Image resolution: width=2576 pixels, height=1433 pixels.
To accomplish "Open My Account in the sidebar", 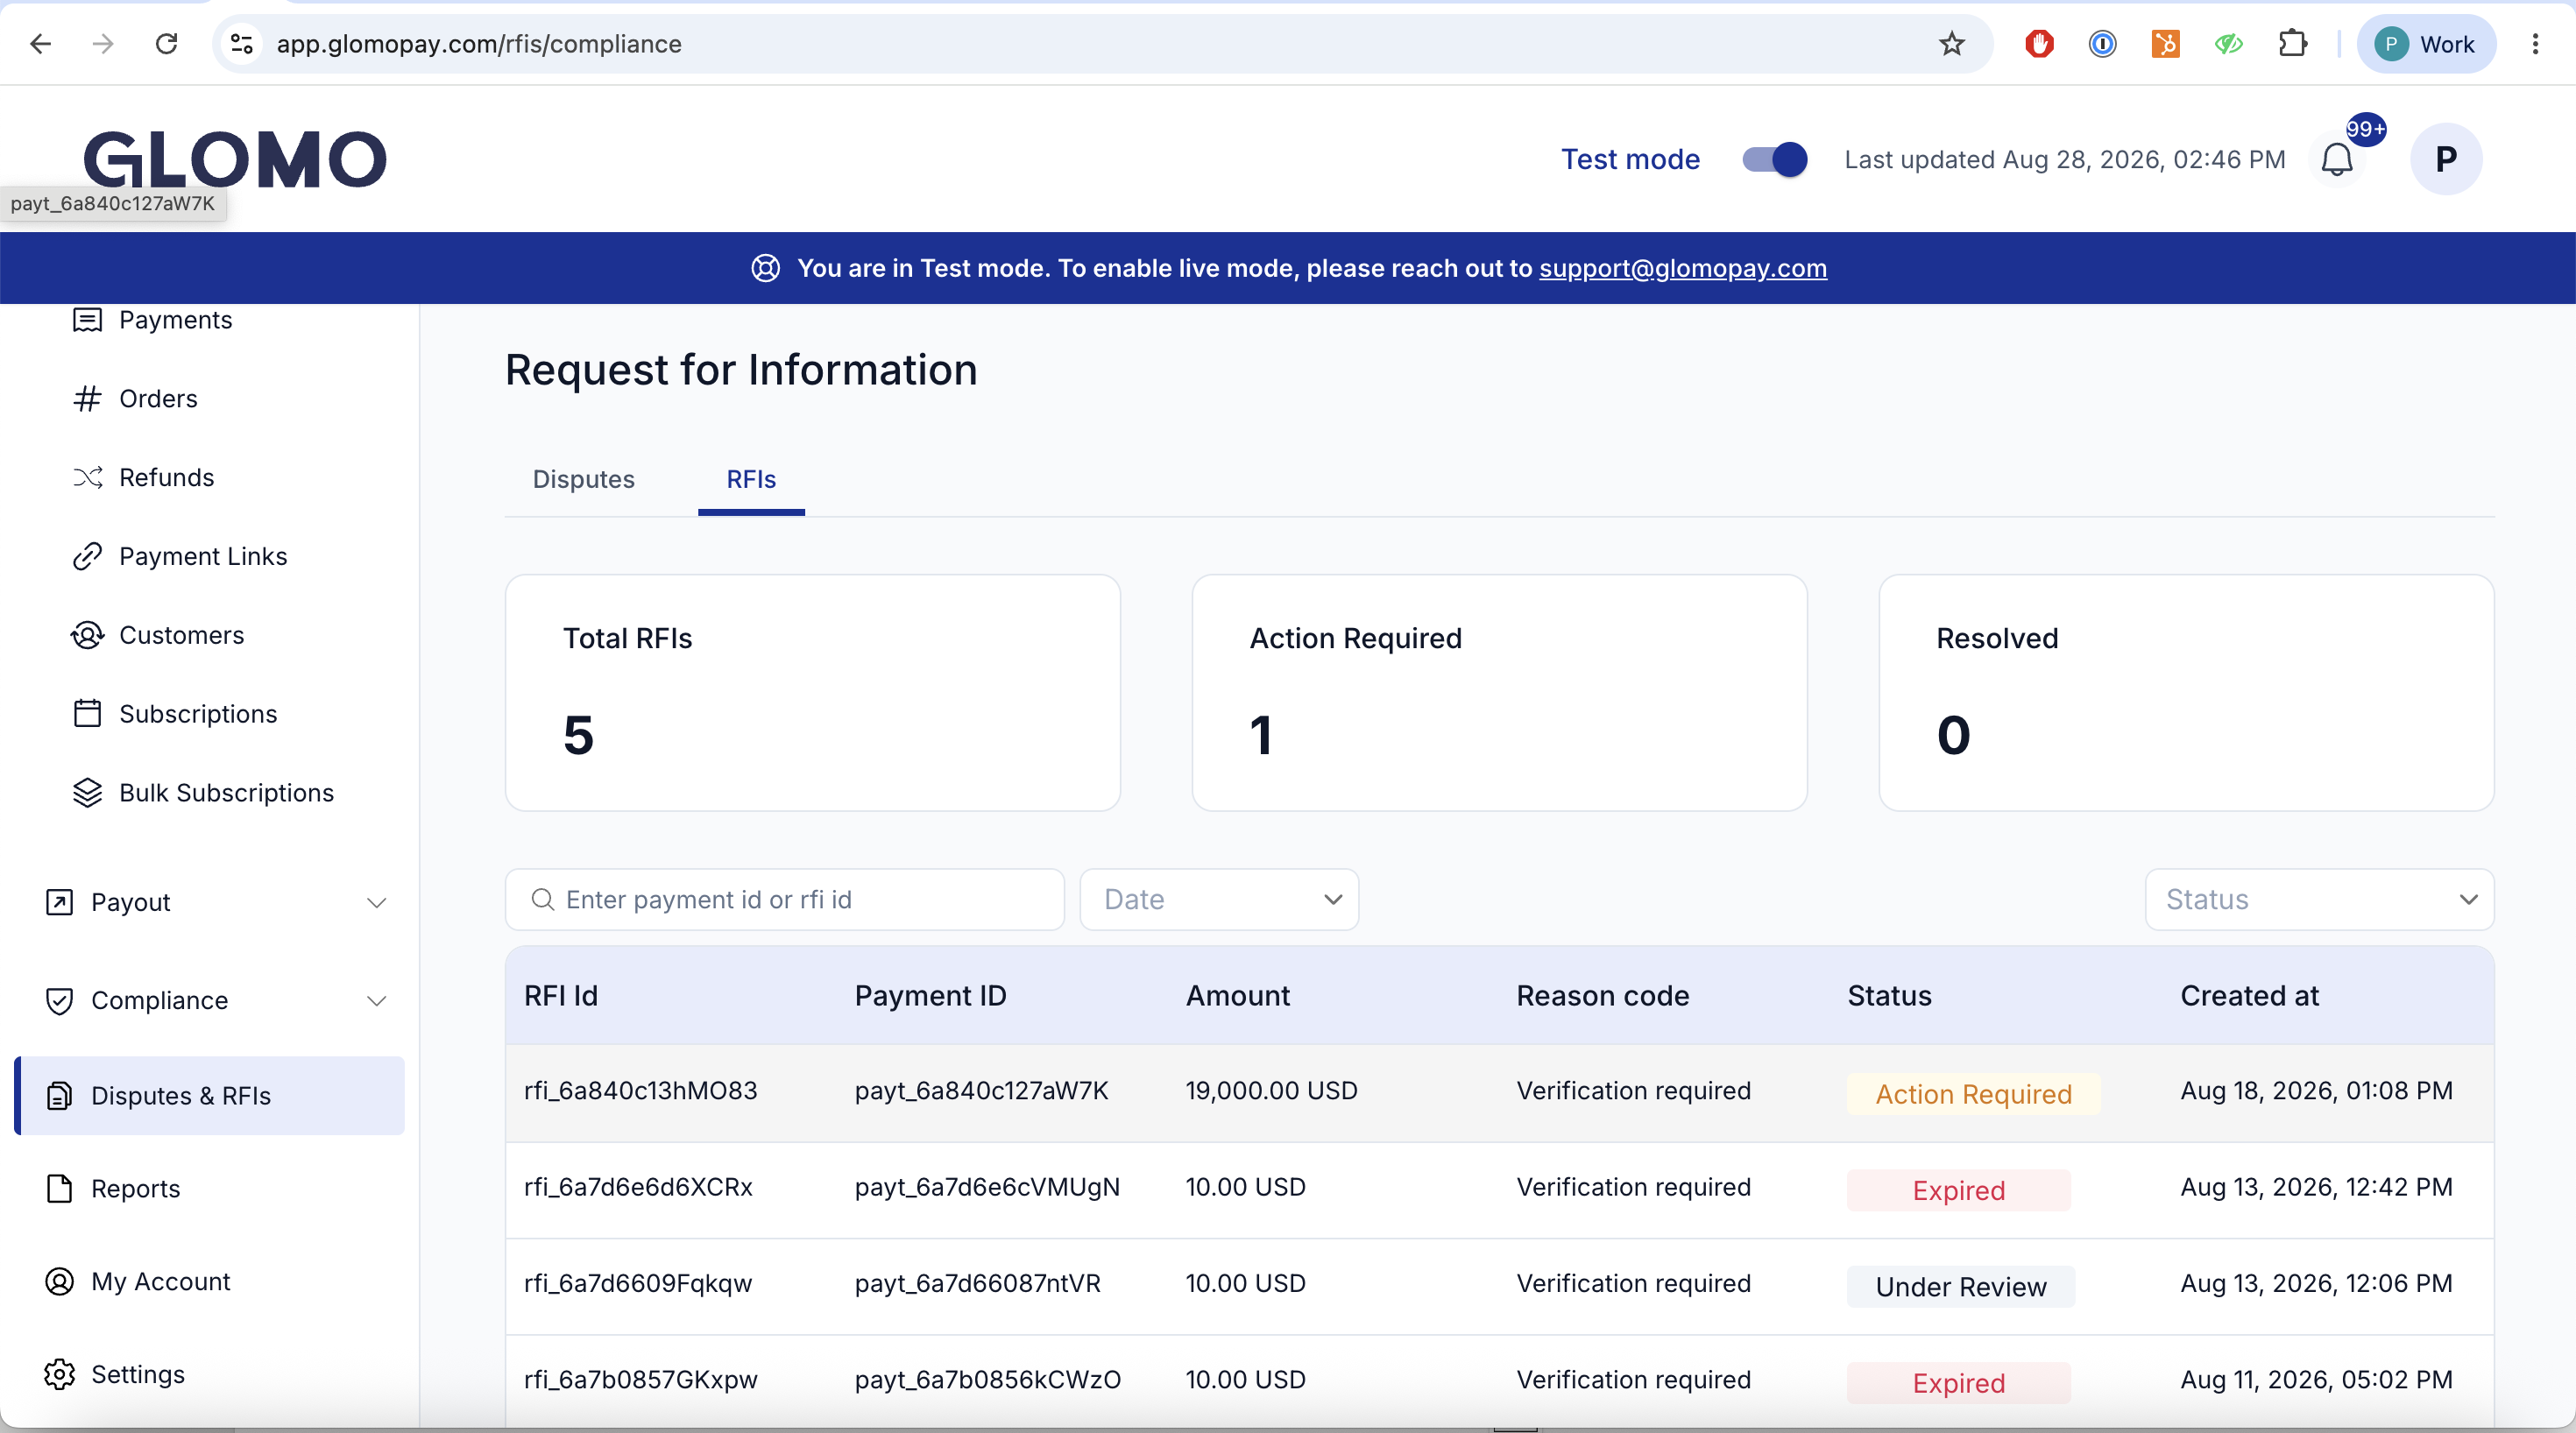I will click(160, 1283).
